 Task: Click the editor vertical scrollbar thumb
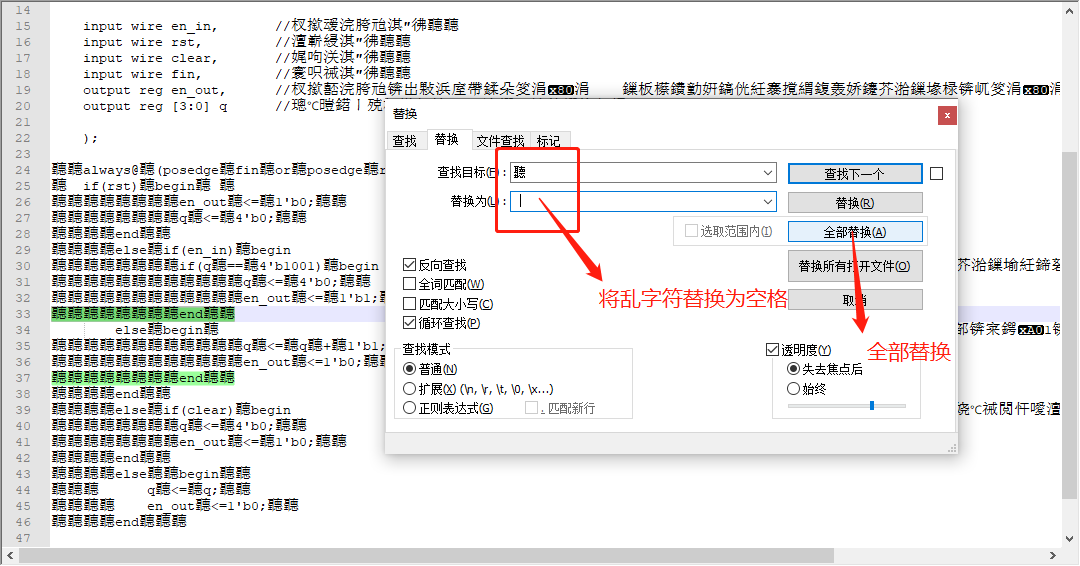tap(1069, 324)
